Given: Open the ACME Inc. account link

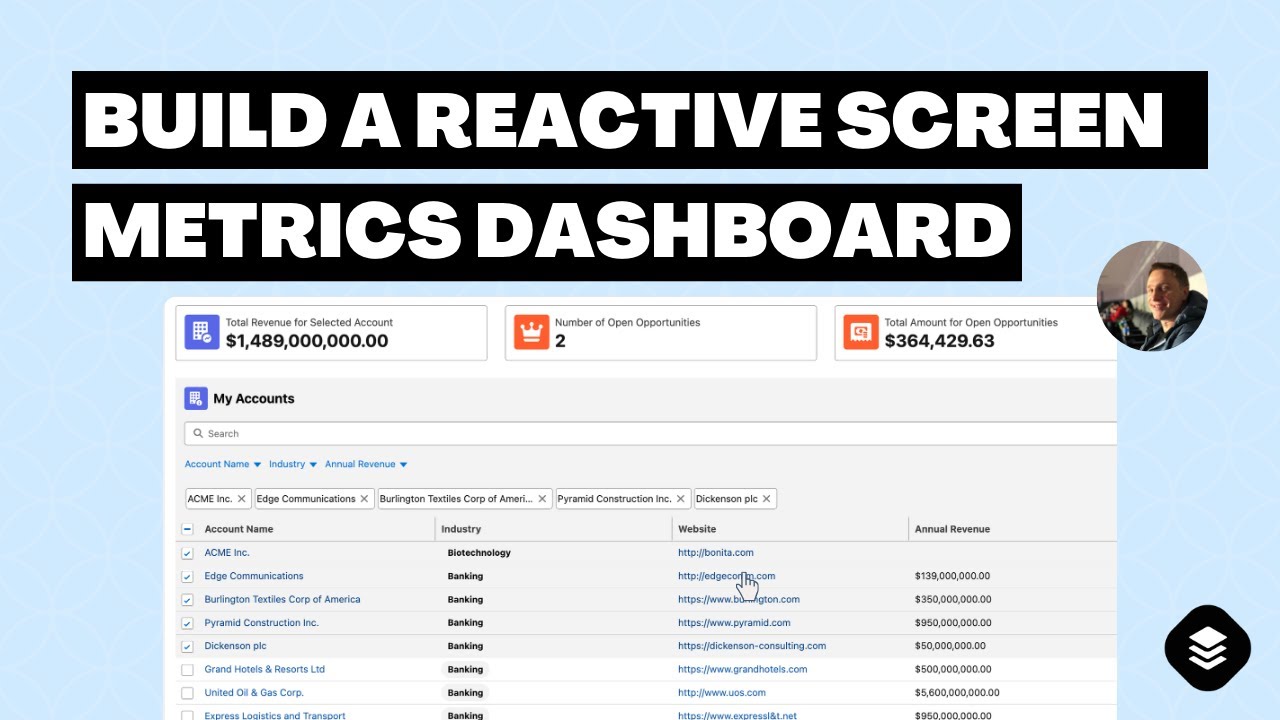Looking at the screenshot, I should pos(227,552).
